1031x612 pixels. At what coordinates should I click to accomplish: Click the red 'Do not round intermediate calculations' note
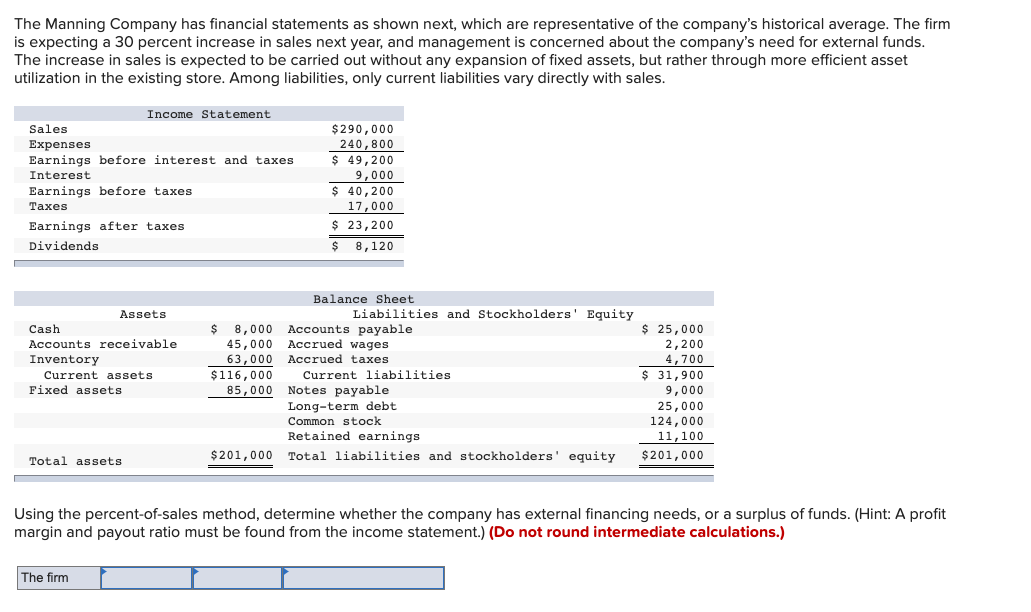tap(636, 532)
